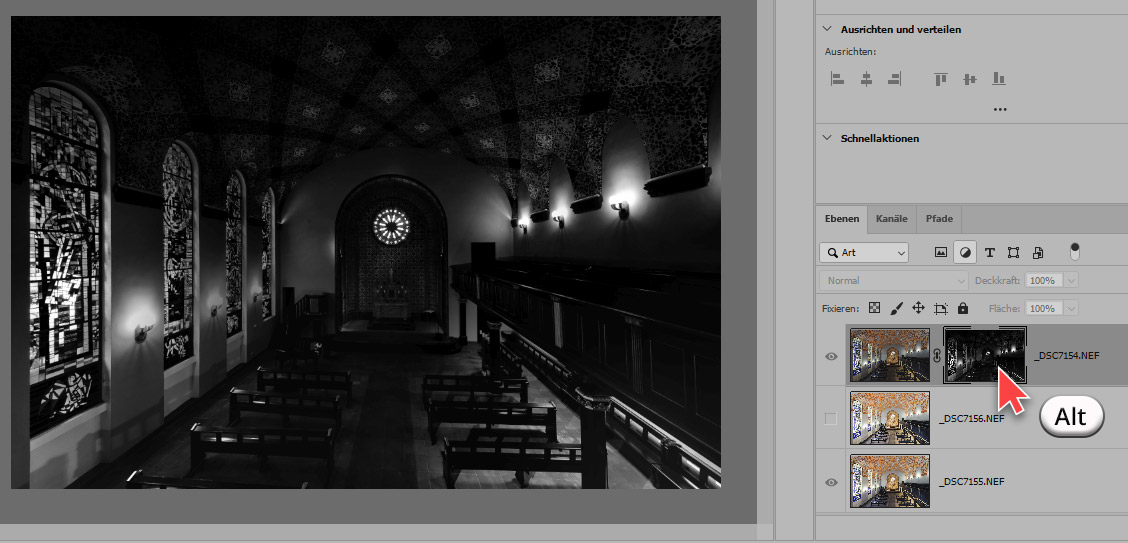
Task: Collapse the Schnellaktionen section
Action: (826, 138)
